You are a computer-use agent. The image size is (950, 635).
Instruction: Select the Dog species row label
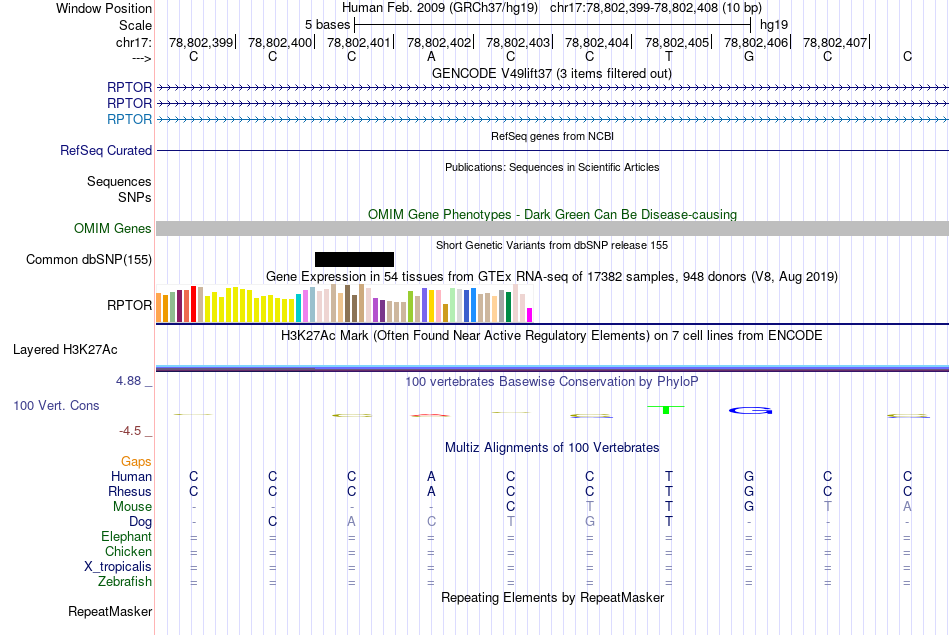click(x=140, y=521)
